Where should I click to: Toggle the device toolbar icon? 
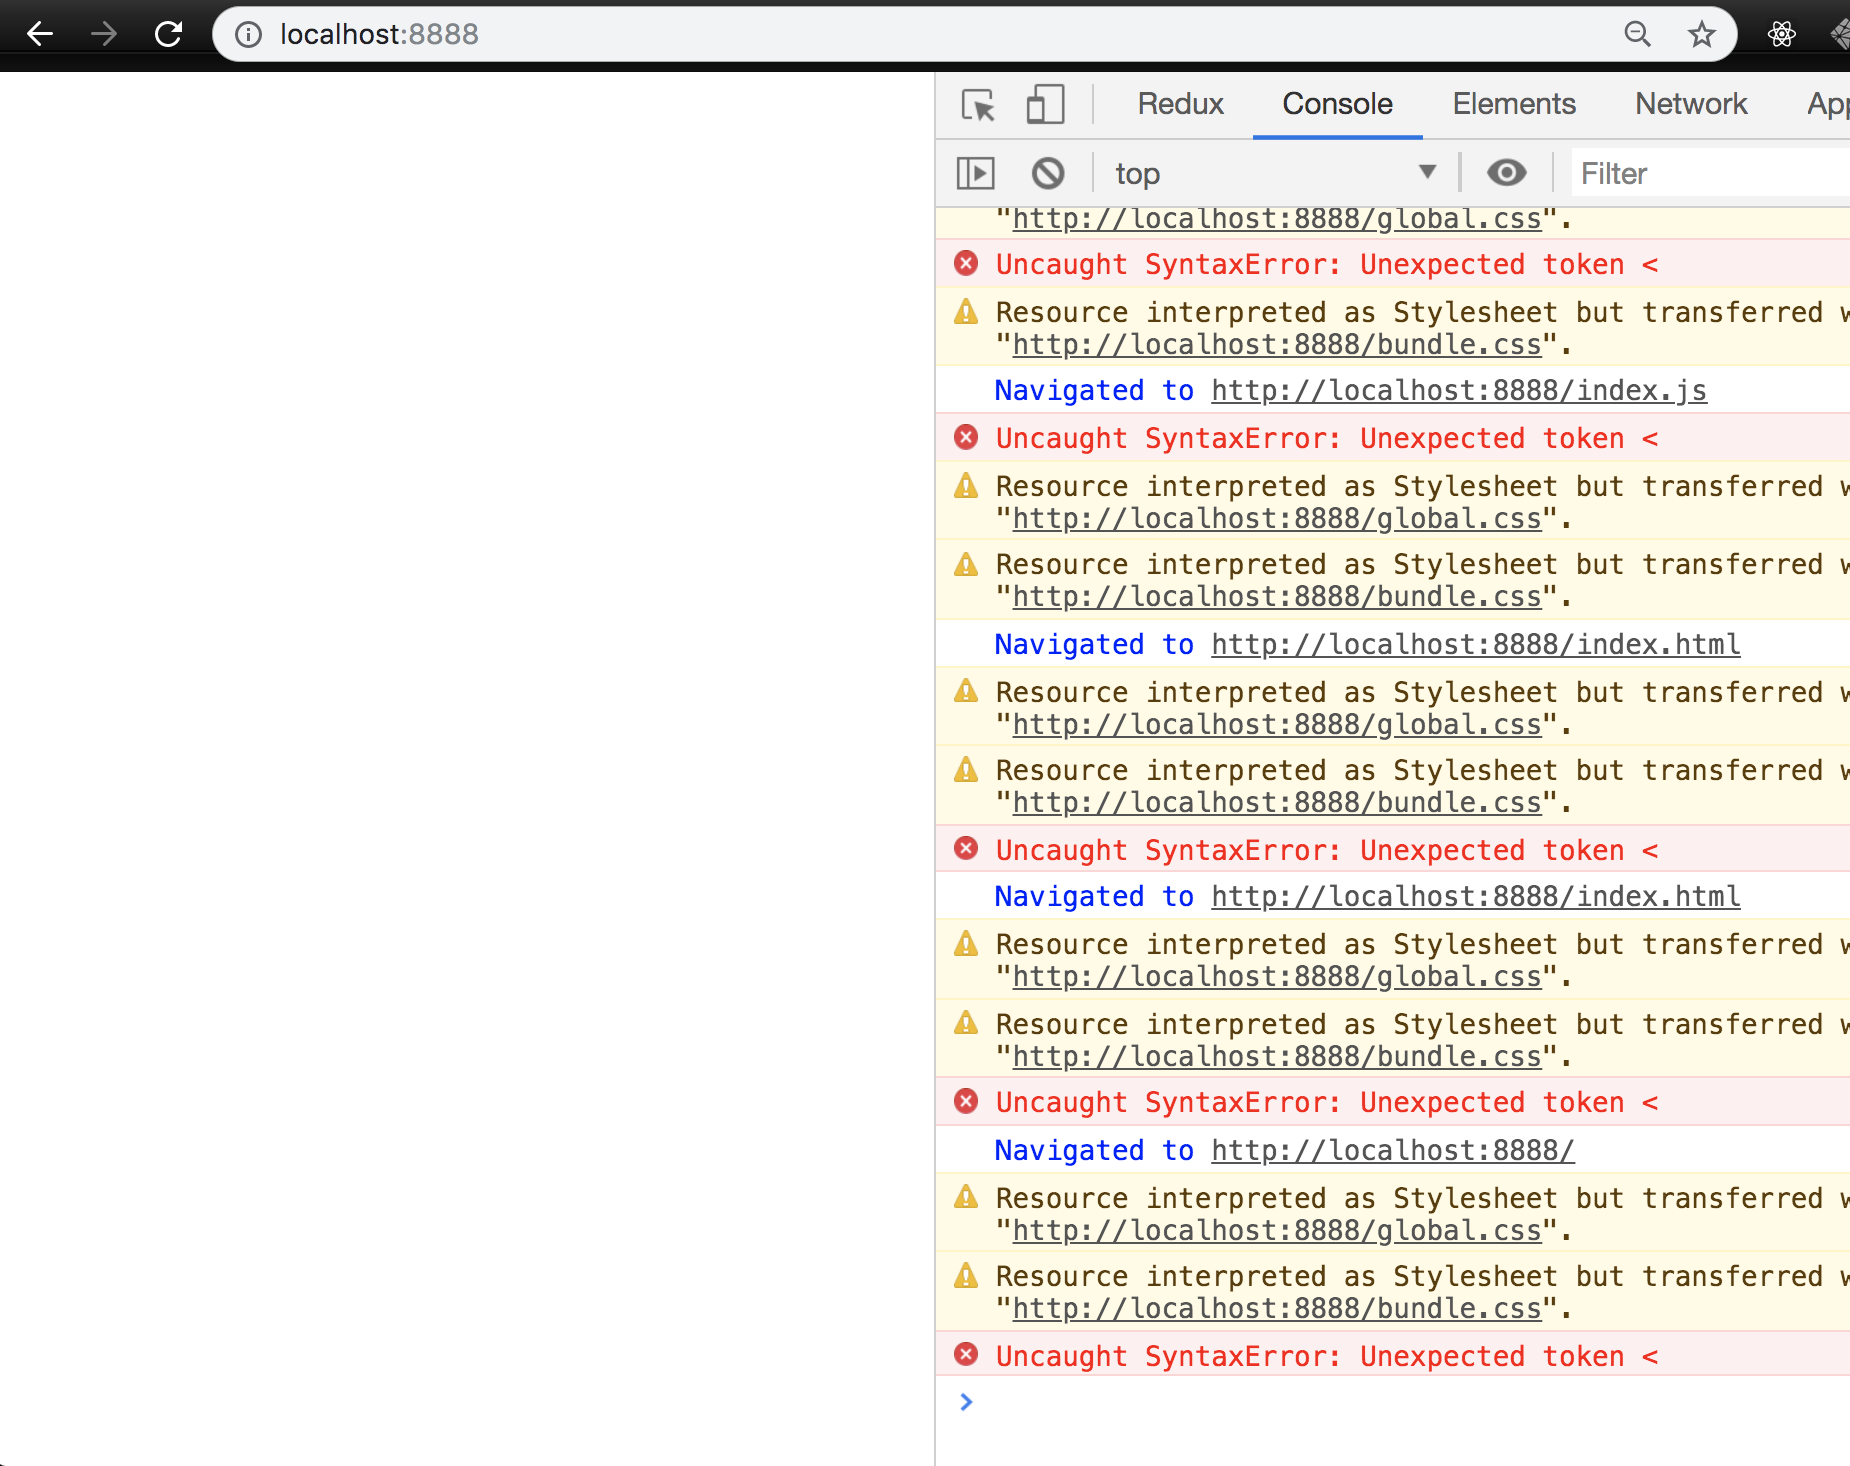pos(1045,104)
